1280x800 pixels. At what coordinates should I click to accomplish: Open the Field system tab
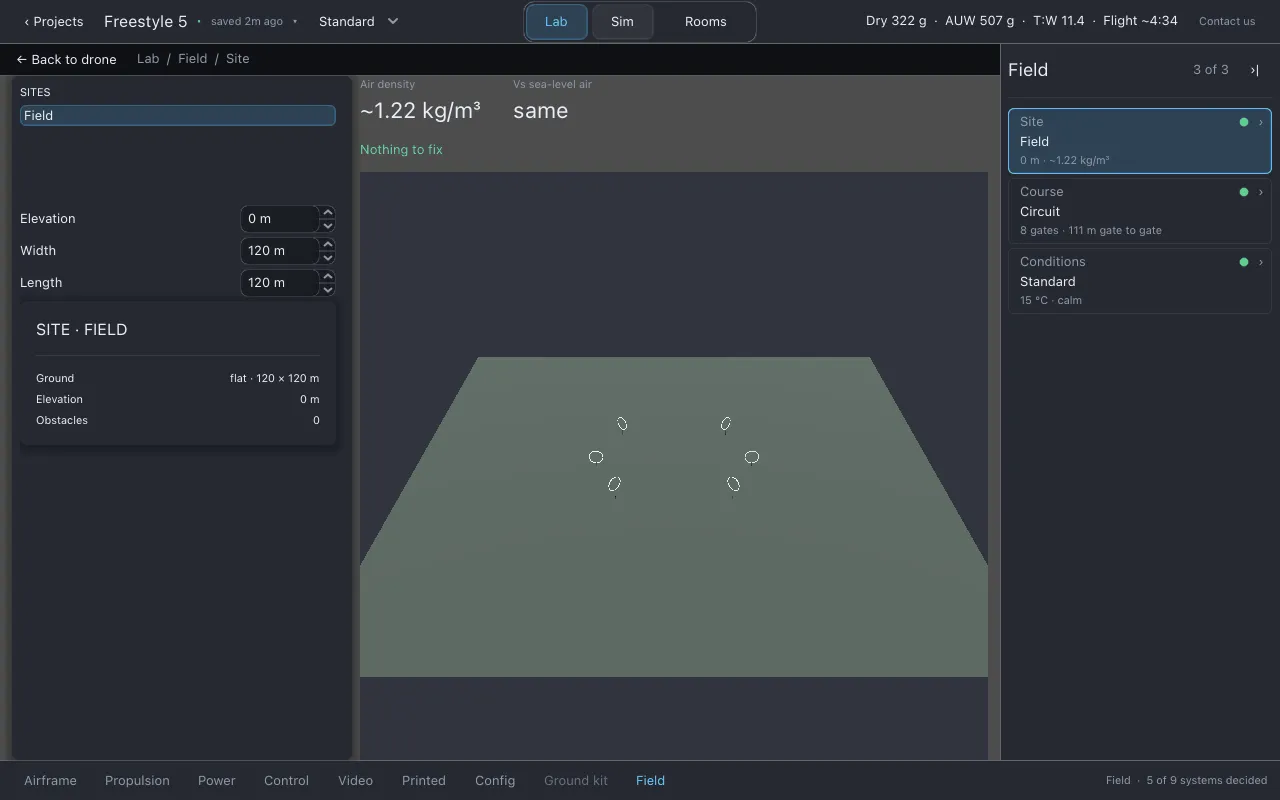tap(650, 781)
